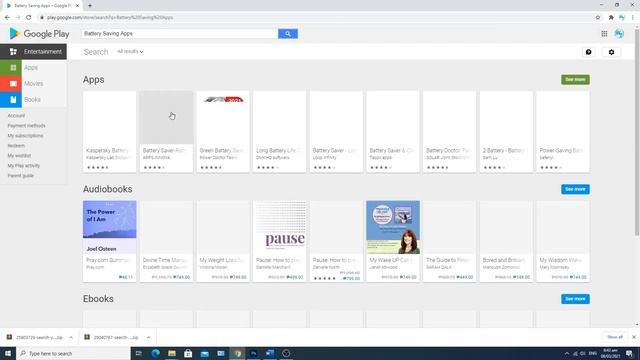Open the Account link in sidebar
Screen dimensions: 640x360
[16, 116]
